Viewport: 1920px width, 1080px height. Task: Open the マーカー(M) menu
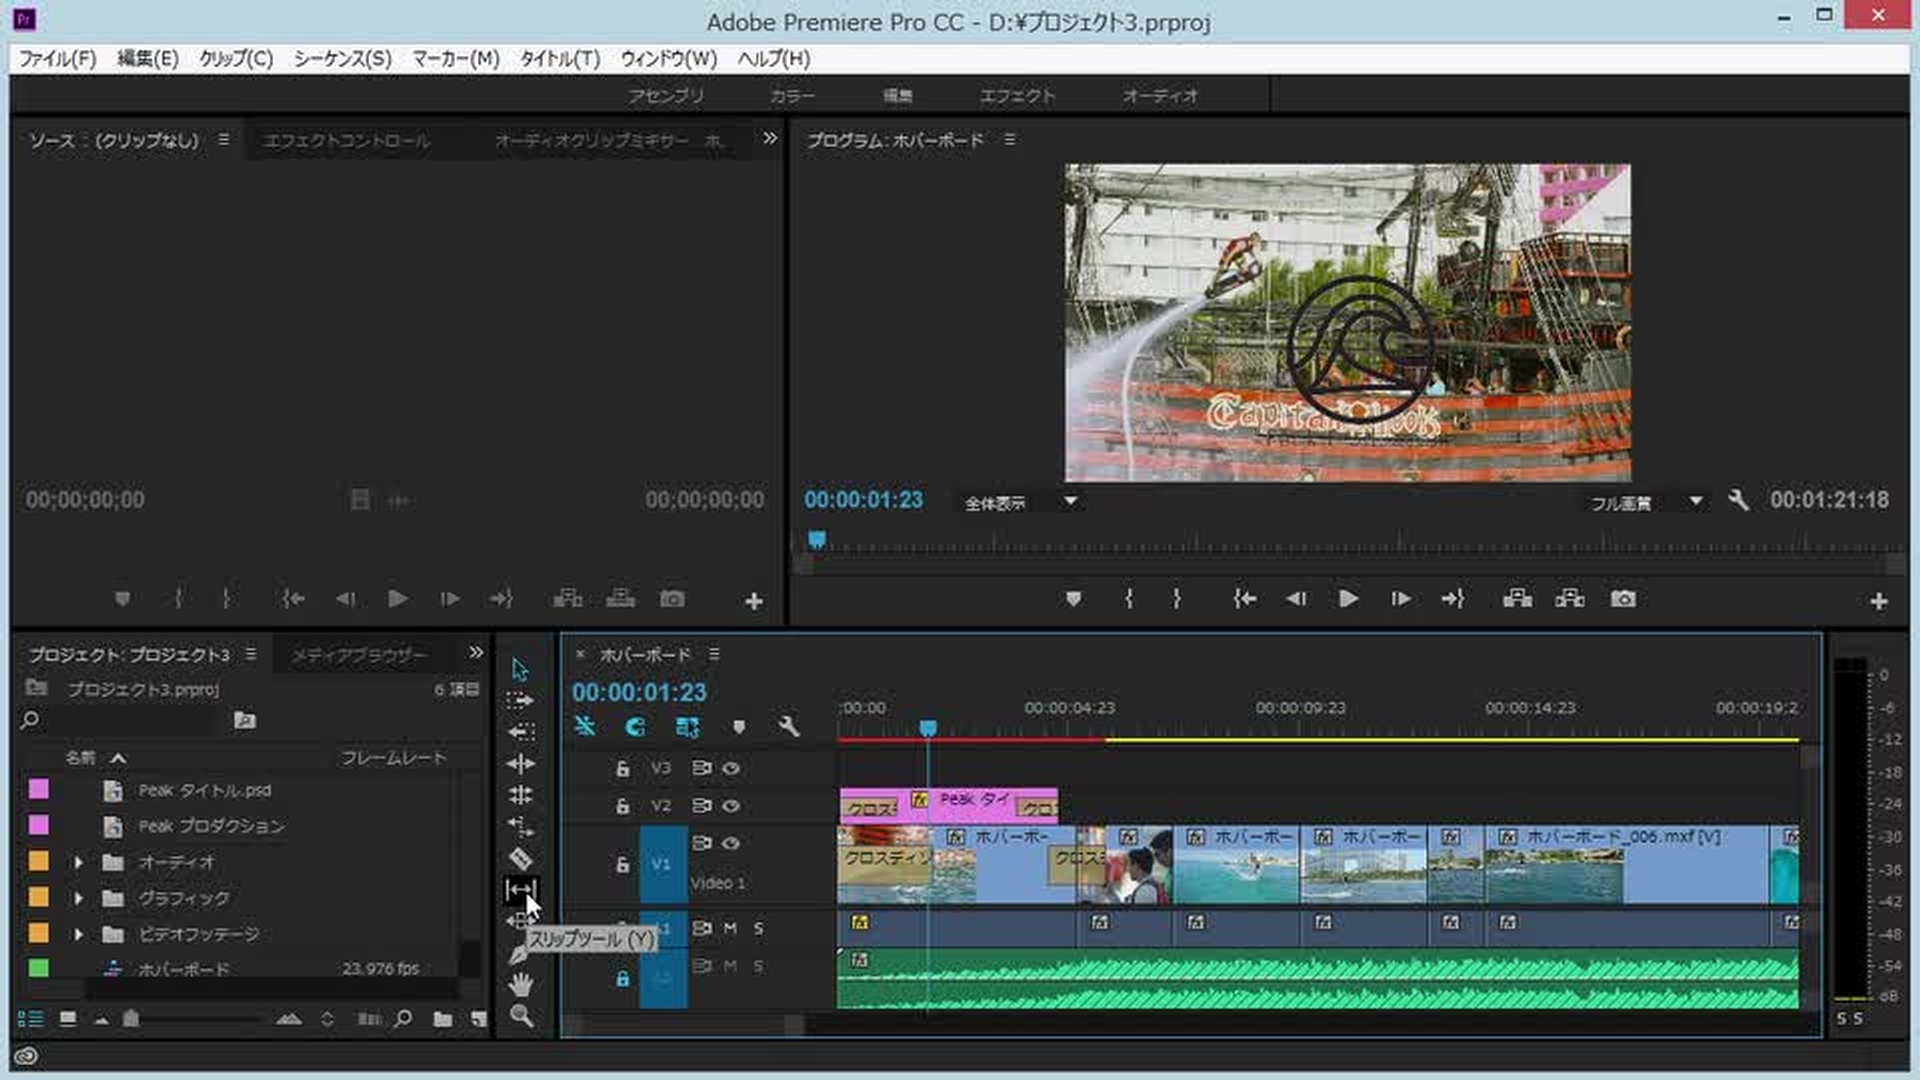click(456, 59)
